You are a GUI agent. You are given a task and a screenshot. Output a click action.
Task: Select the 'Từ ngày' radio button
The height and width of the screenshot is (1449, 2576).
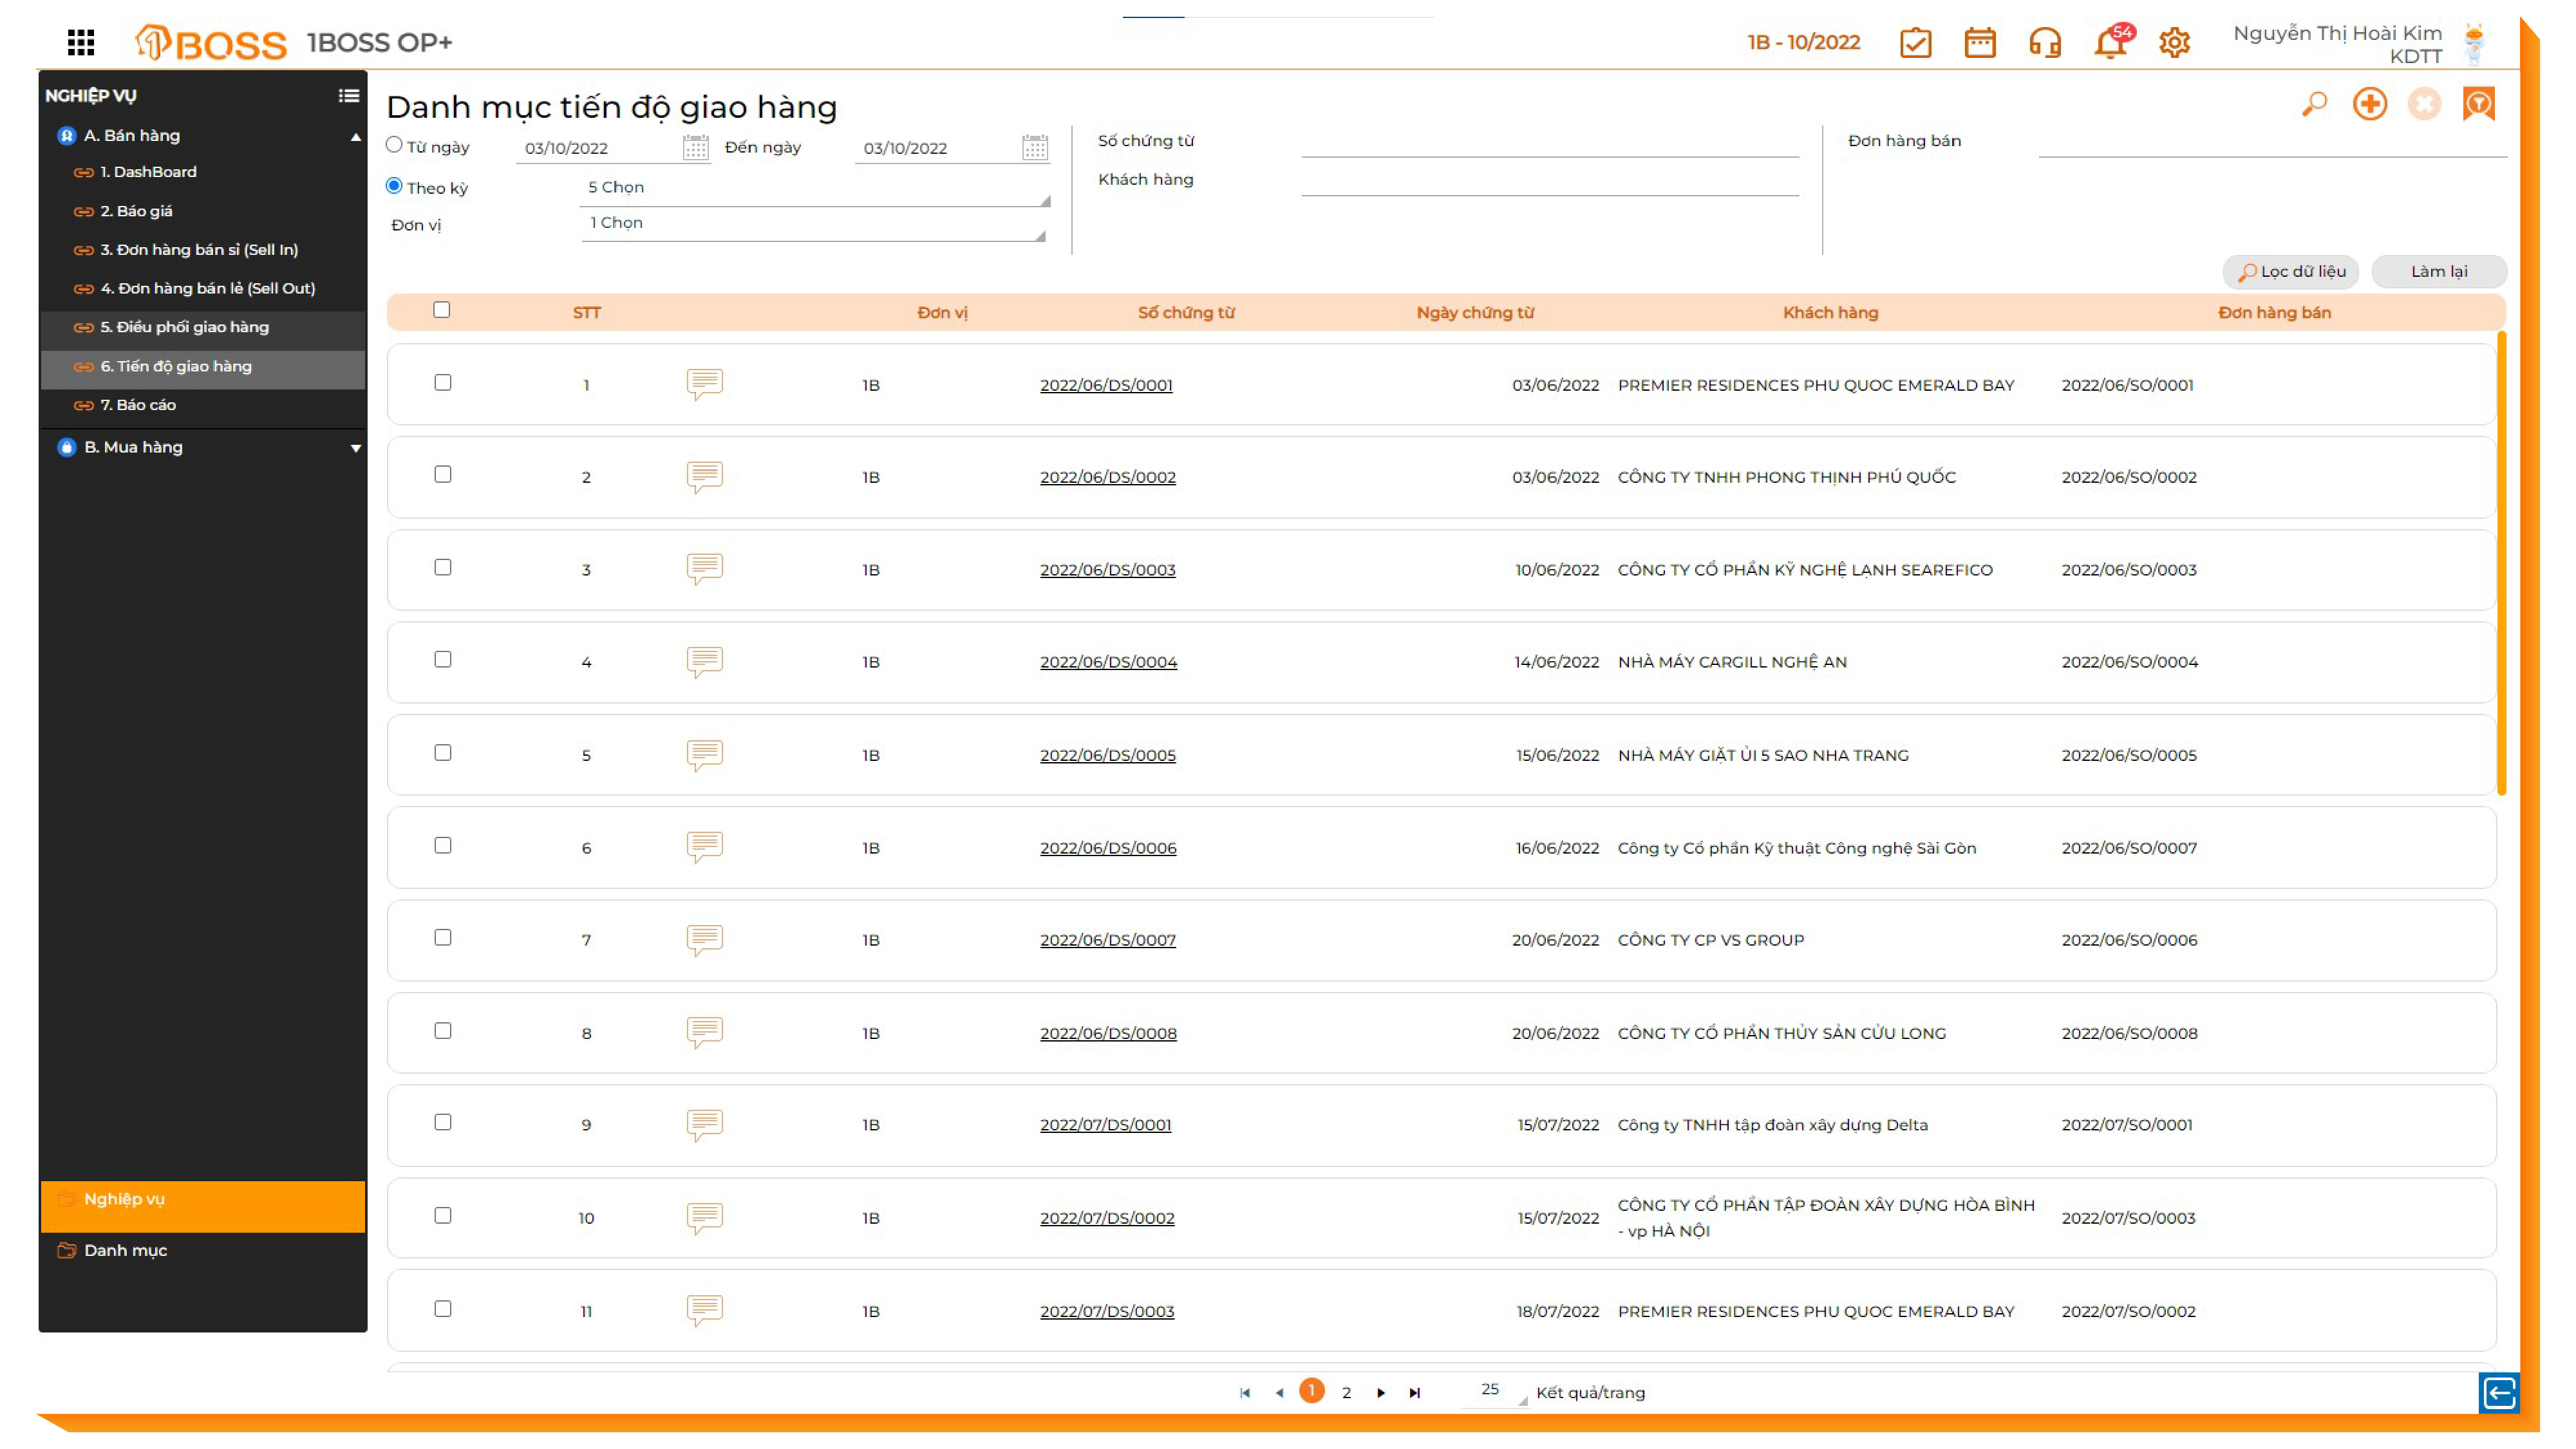tap(394, 145)
